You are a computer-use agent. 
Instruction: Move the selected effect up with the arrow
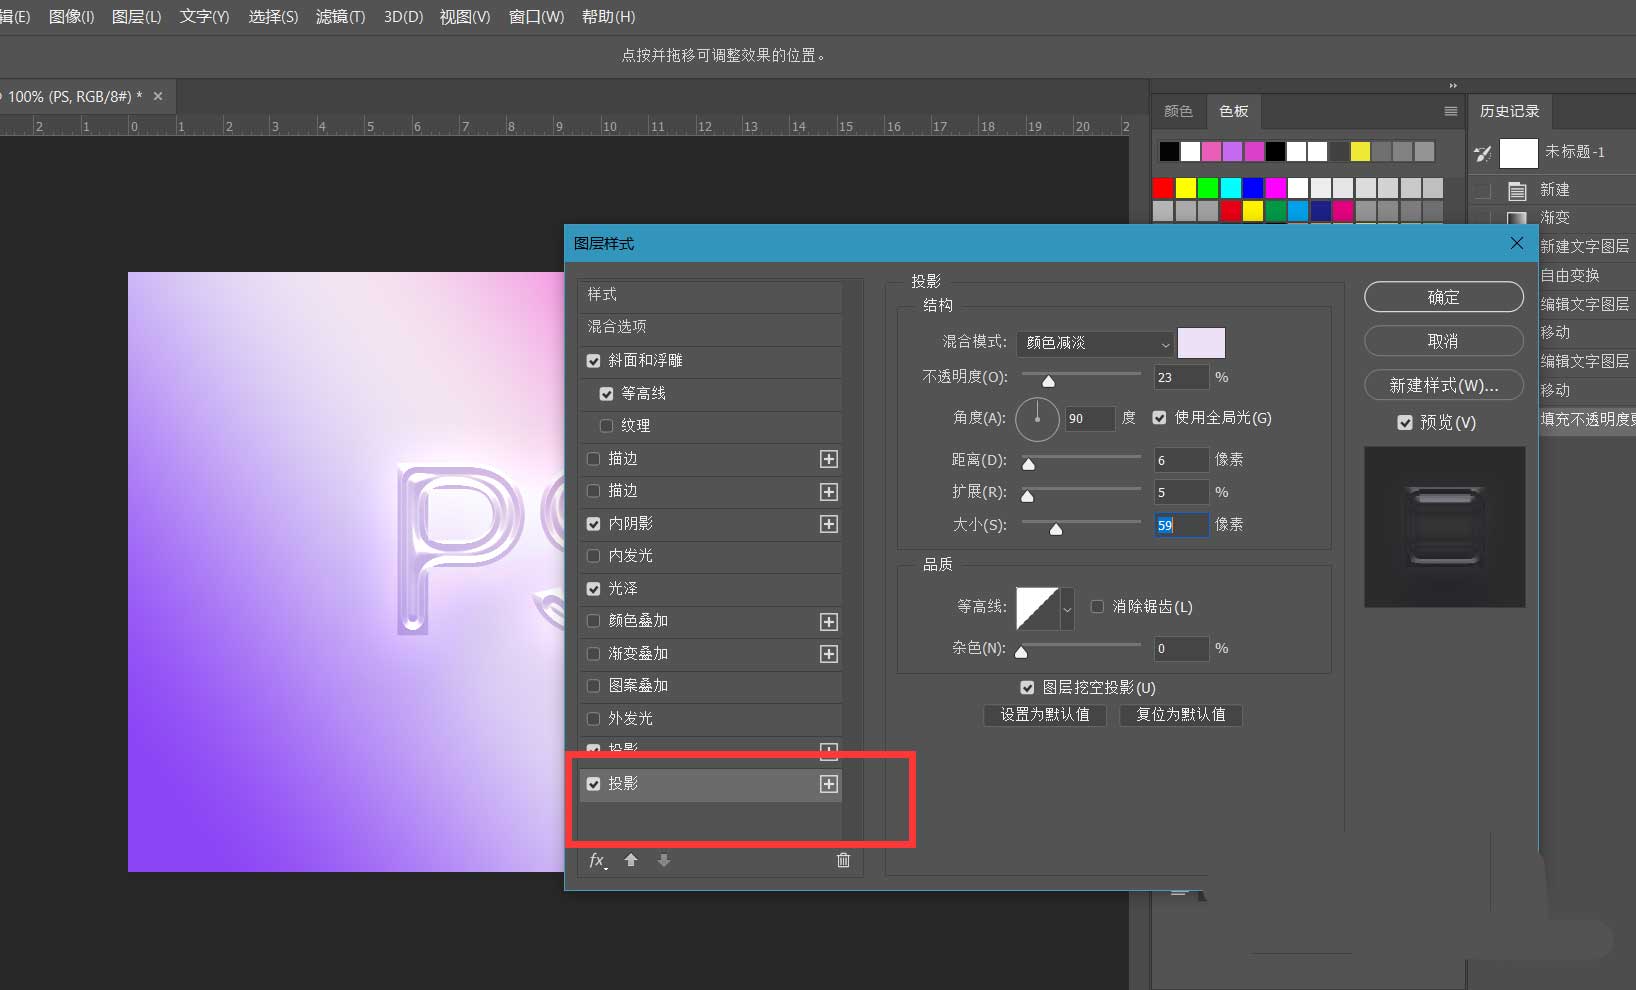coord(631,860)
